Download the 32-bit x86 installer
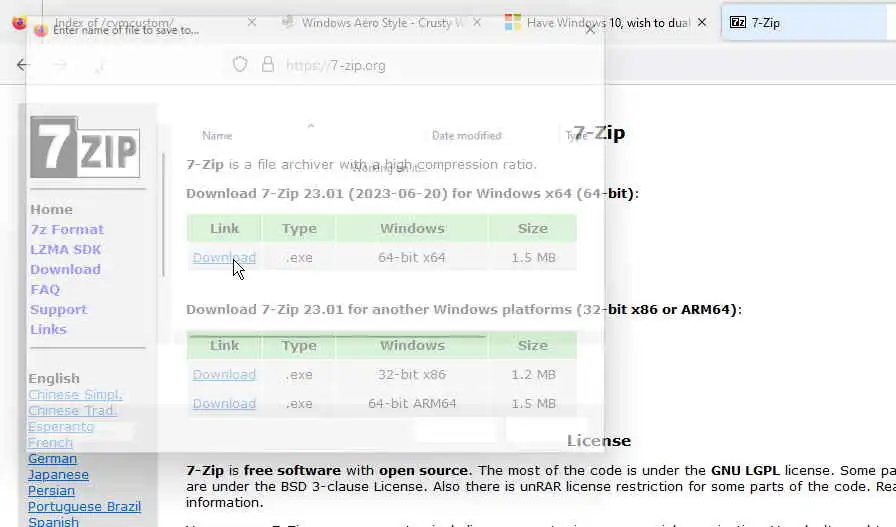This screenshot has height=527, width=896. coord(224,375)
